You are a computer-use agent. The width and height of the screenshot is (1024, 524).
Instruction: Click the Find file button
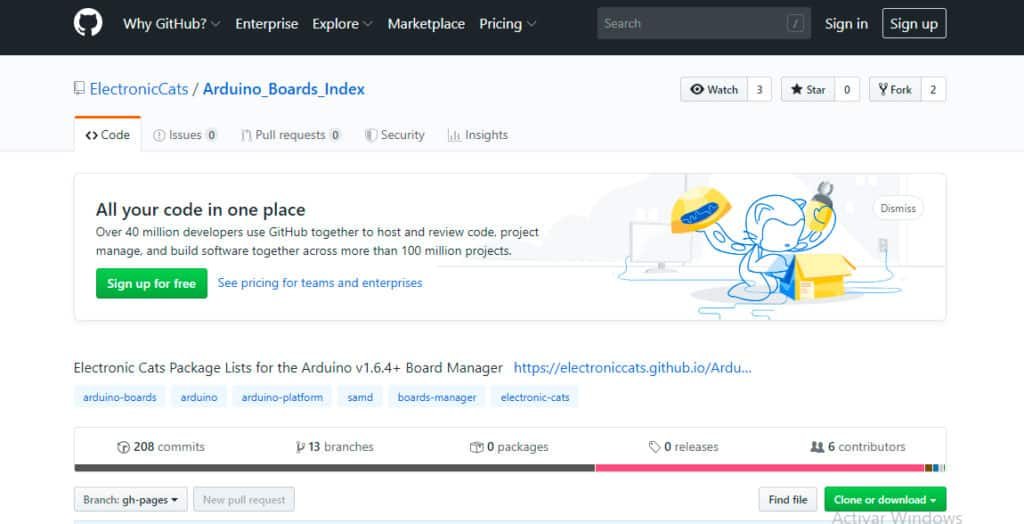tap(788, 500)
